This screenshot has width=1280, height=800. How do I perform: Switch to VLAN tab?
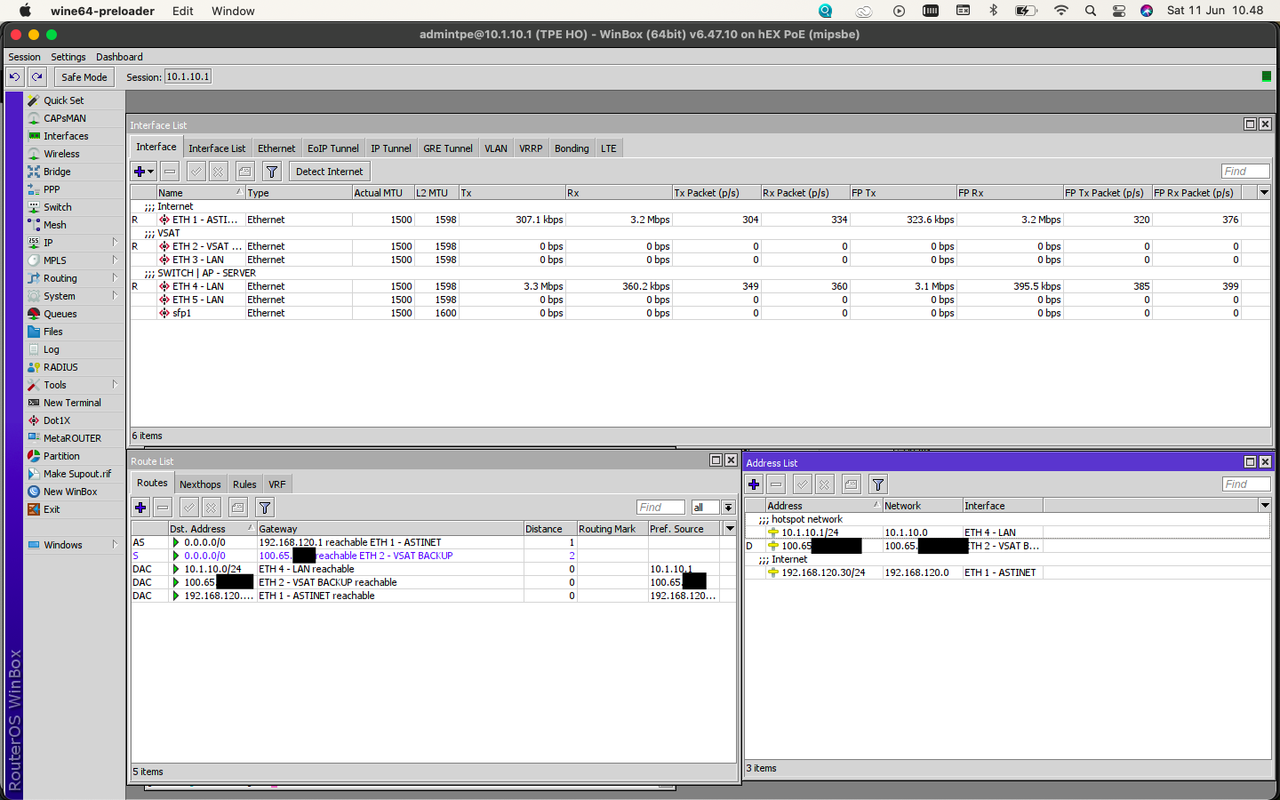coord(496,148)
